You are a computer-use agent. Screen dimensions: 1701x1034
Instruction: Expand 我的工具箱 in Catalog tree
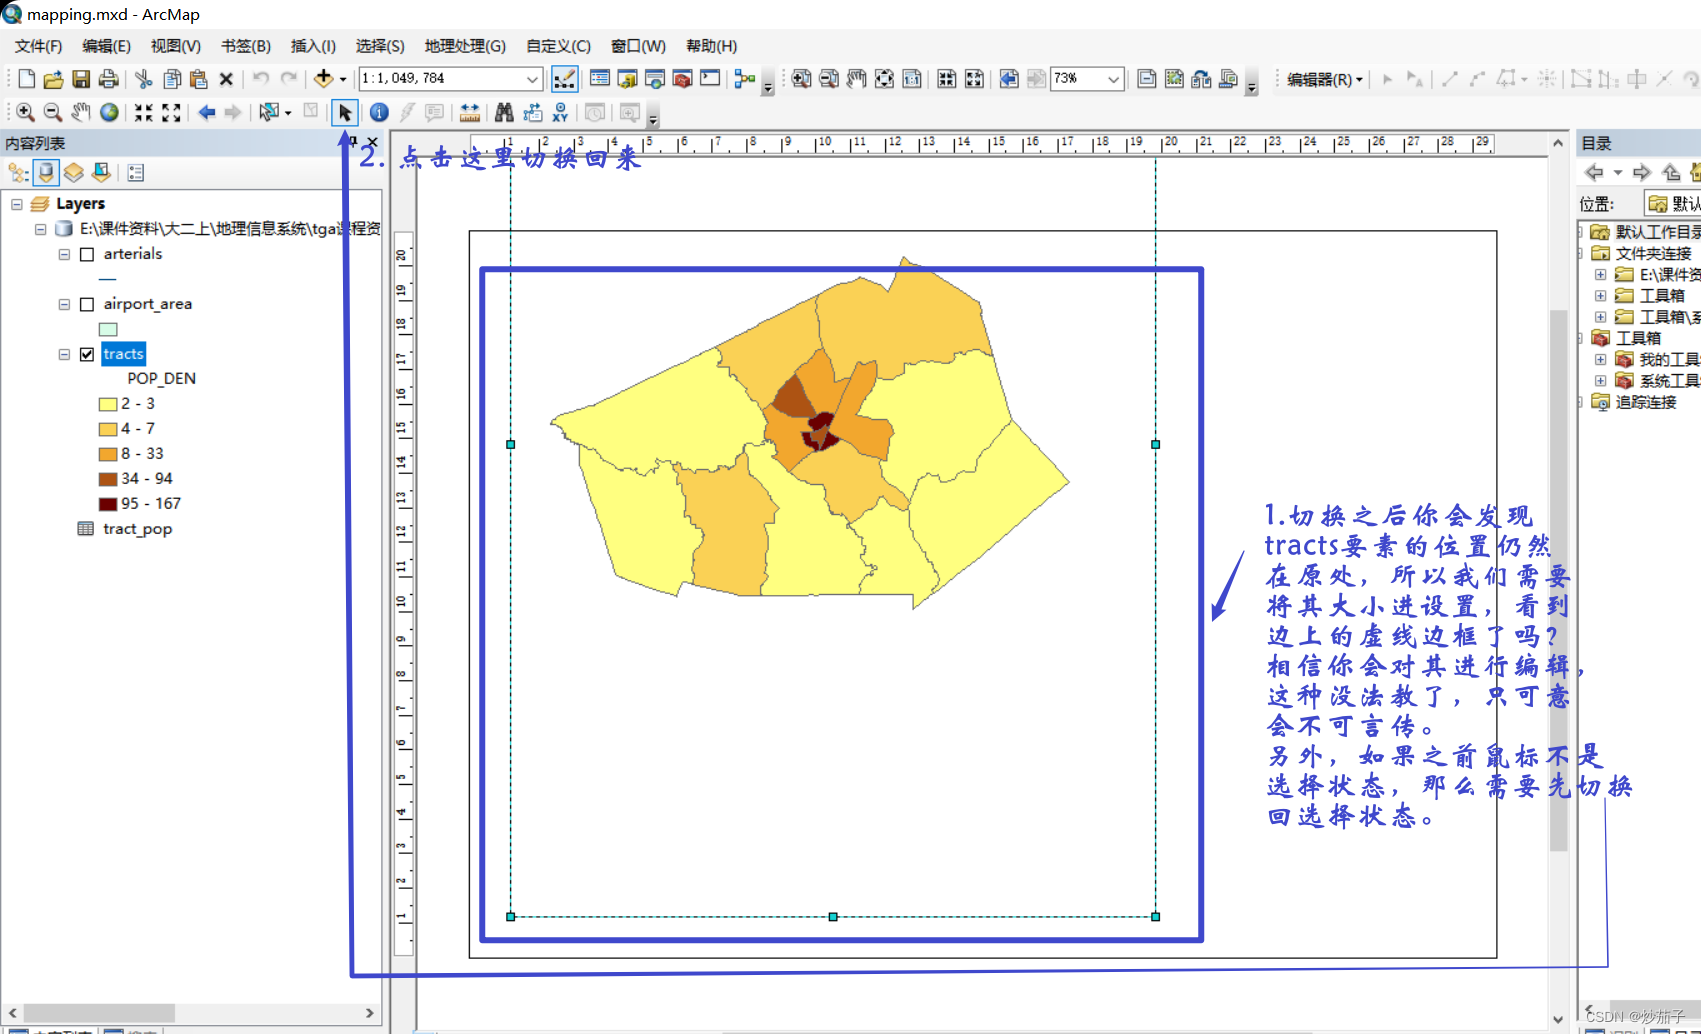click(x=1601, y=360)
